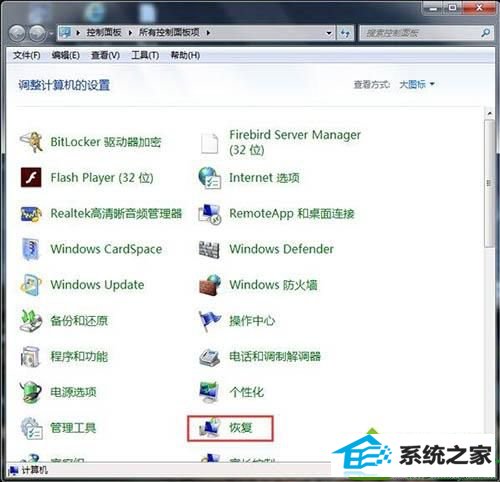Screen dimensions: 500x482
Task: Open the Flash Player (32 位) text link
Action: [102, 178]
